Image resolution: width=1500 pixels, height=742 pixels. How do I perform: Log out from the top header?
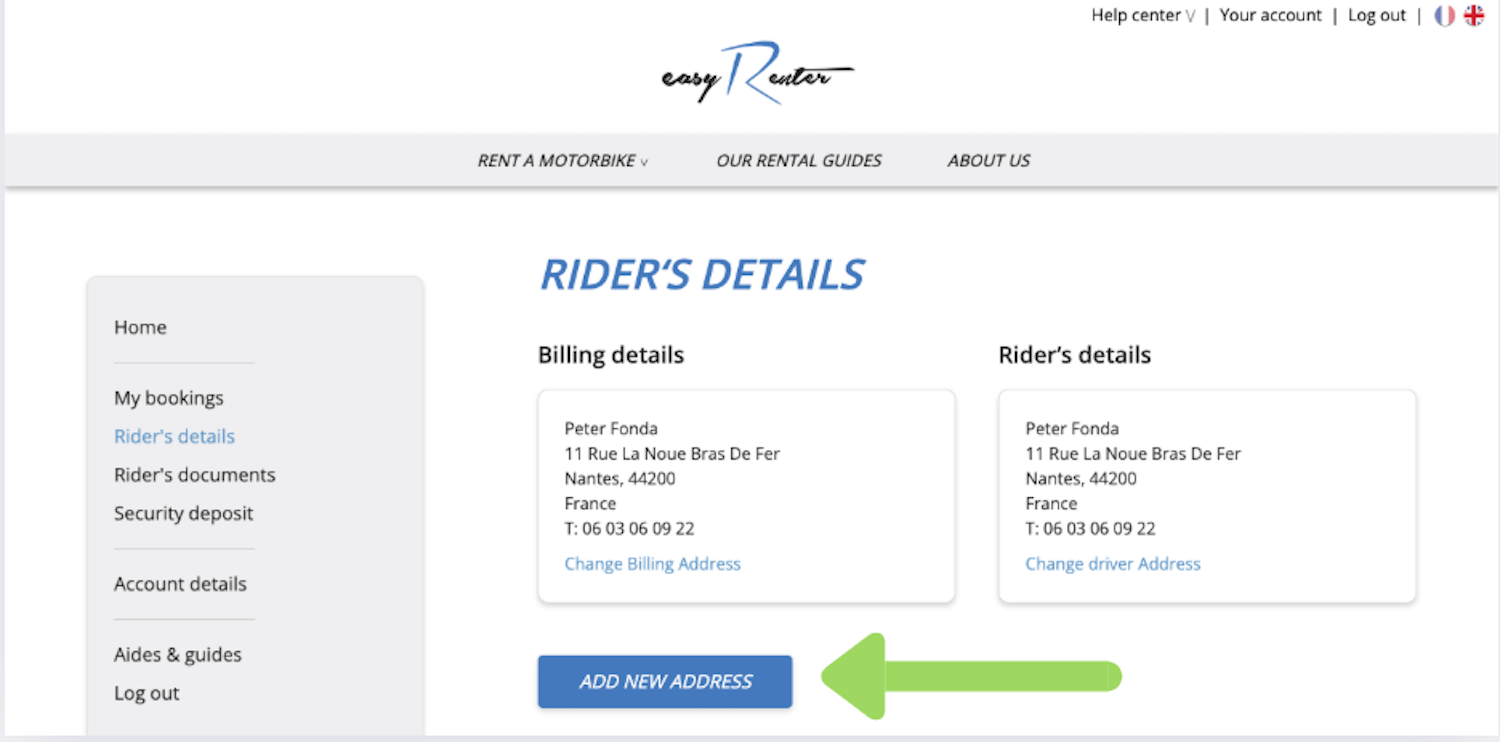pos(1377,16)
